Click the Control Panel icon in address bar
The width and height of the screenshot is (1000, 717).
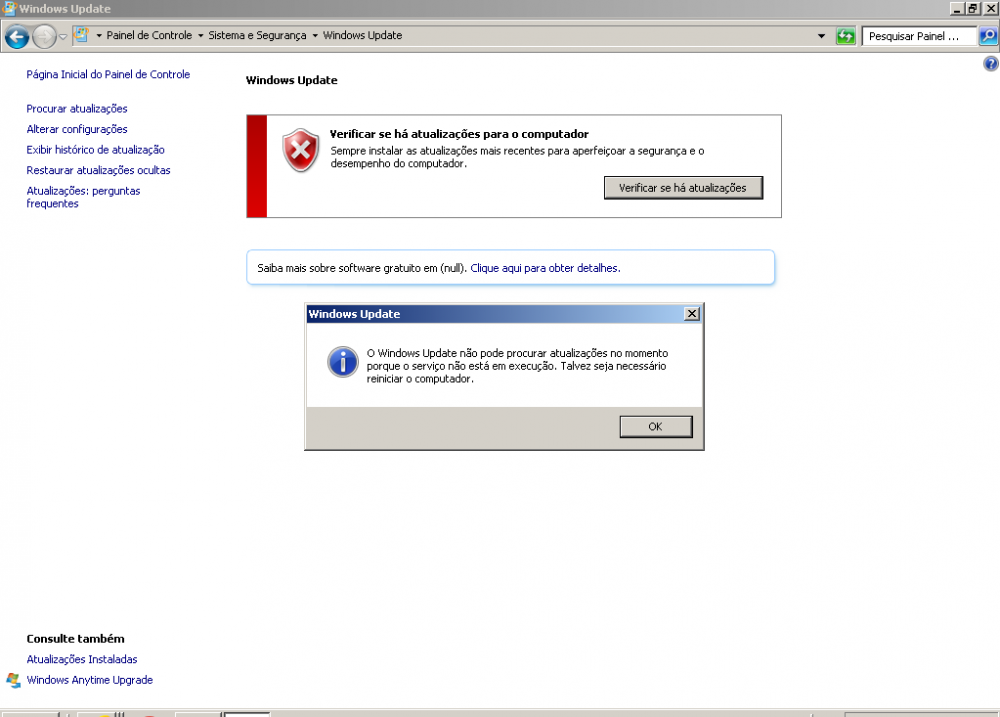coord(81,36)
